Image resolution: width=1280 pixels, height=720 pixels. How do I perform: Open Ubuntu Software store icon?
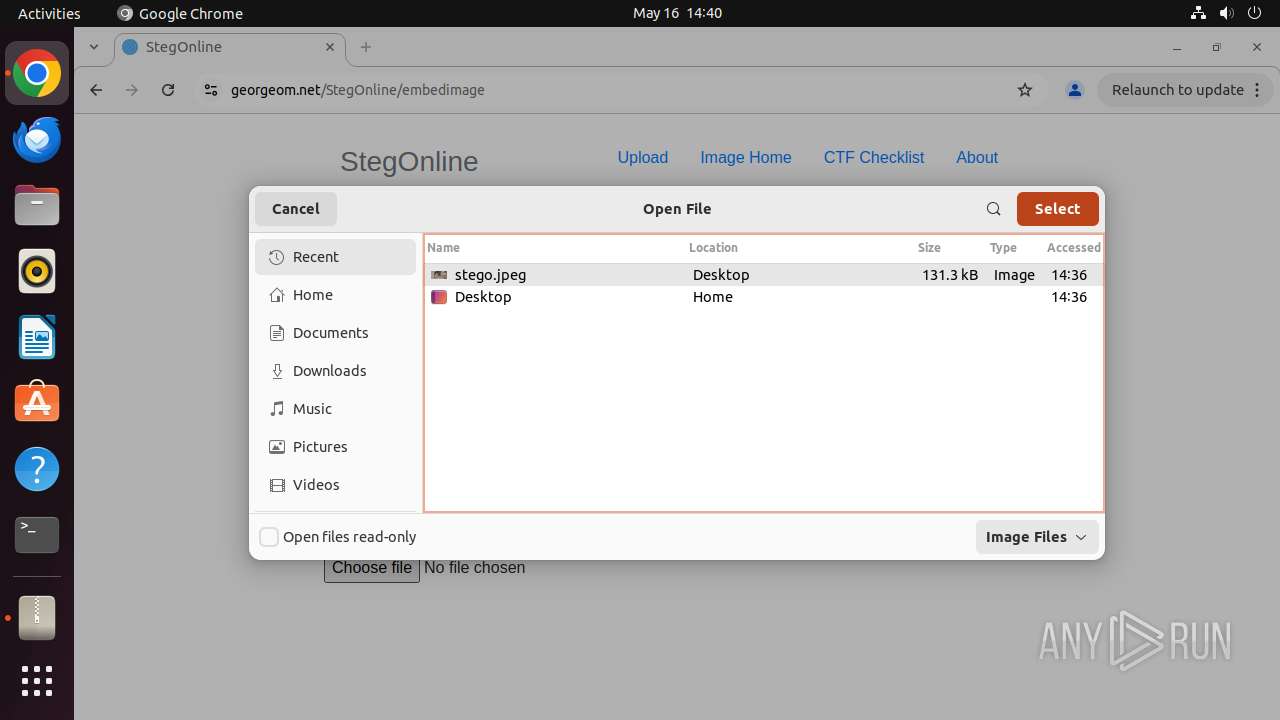pos(37,403)
